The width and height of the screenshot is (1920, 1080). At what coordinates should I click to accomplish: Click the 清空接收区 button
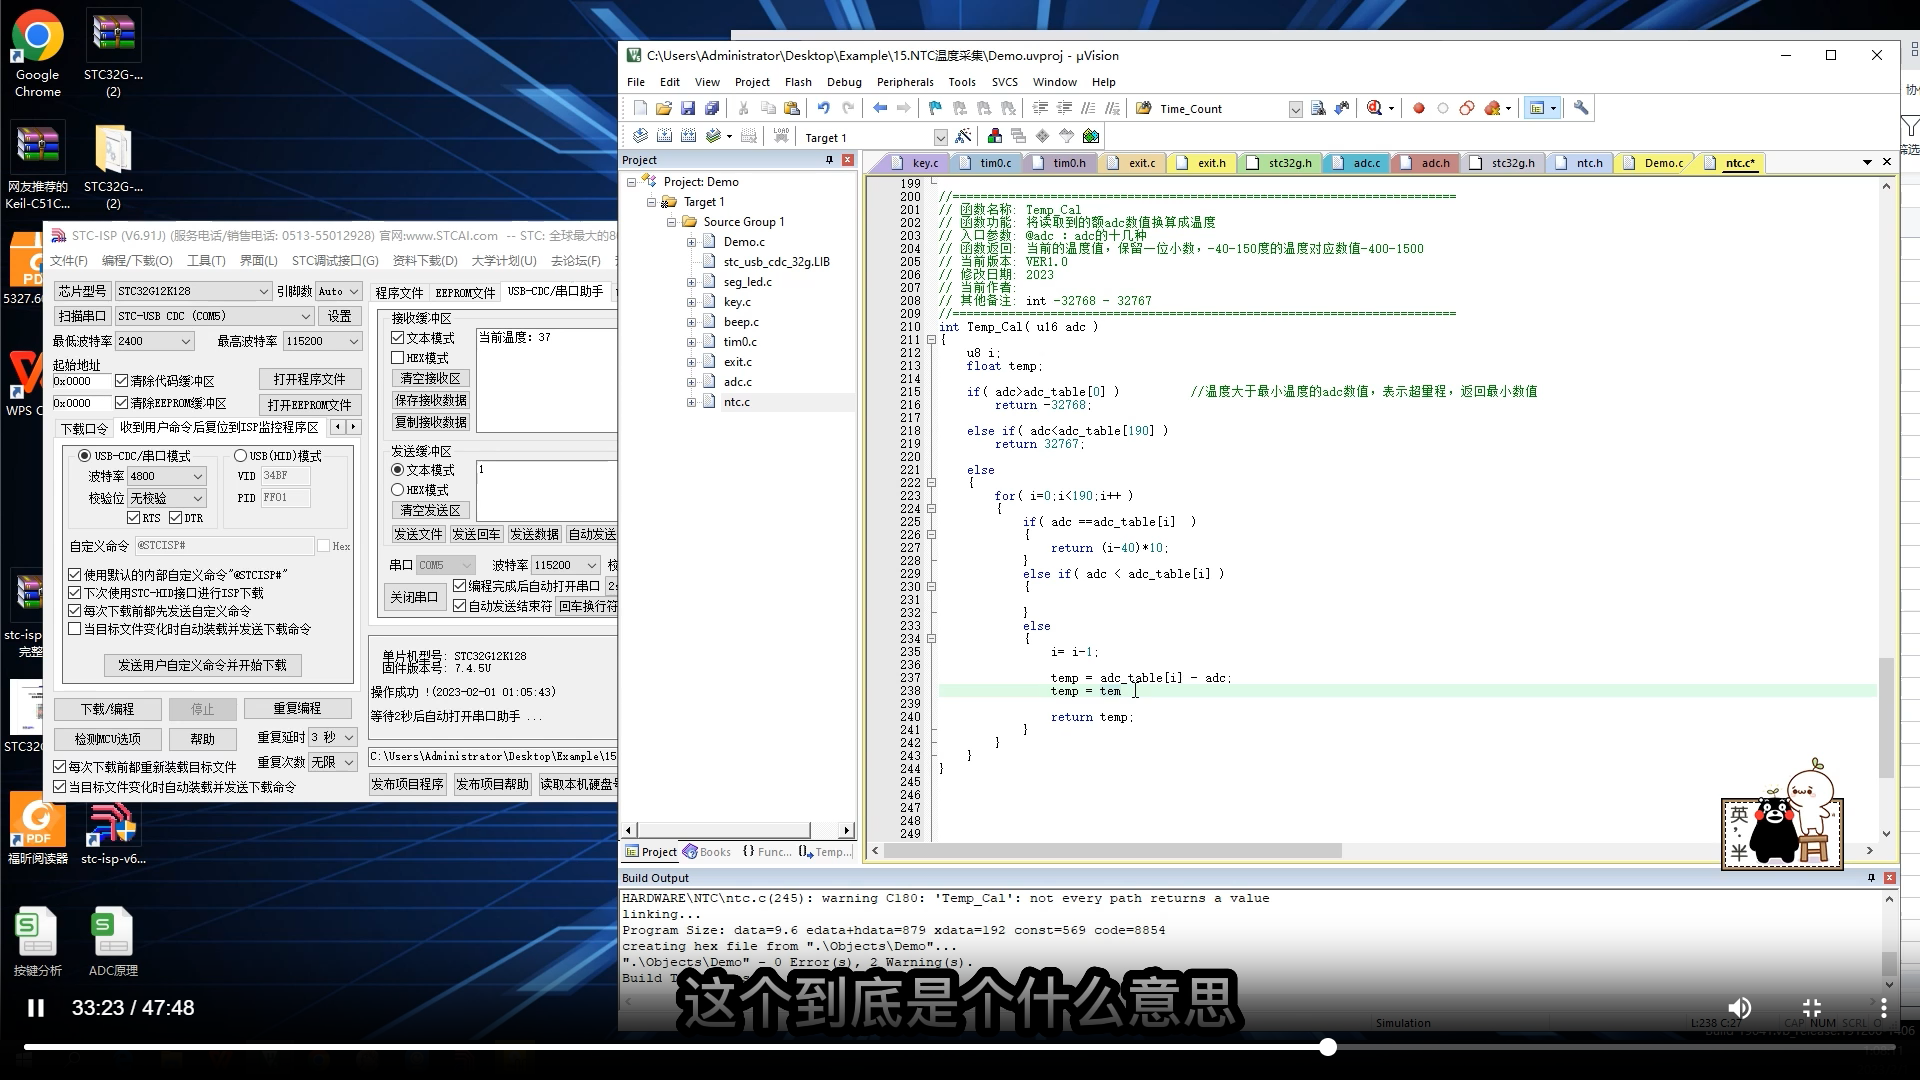click(x=430, y=378)
